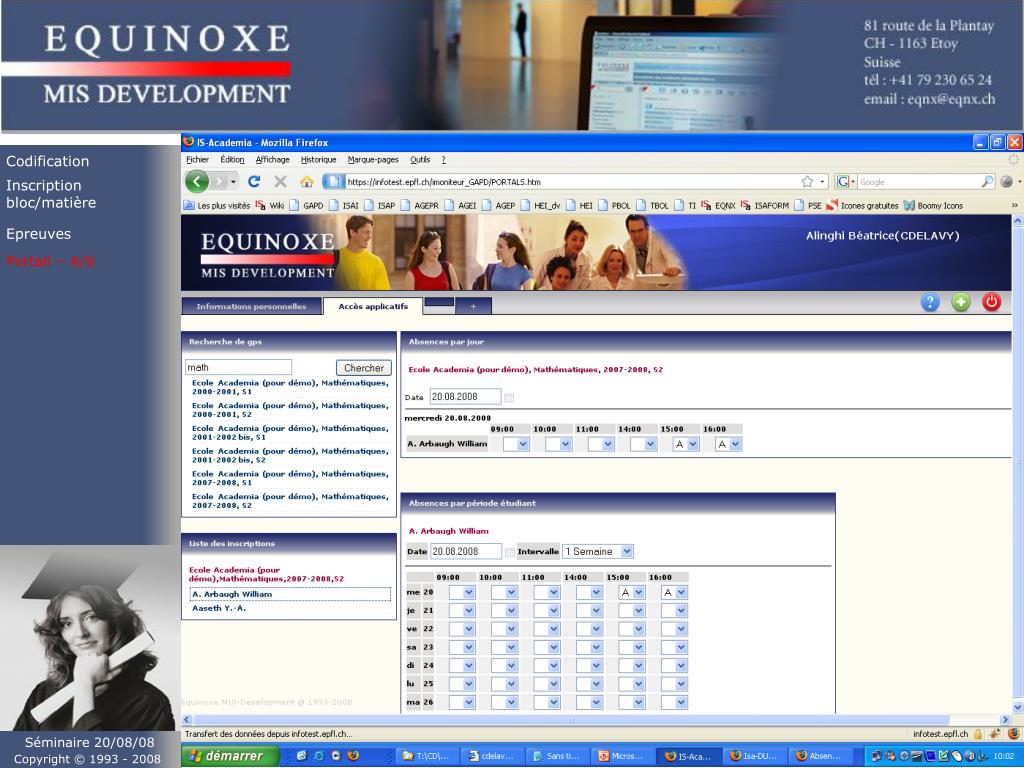Open the Icones gratuites bookmark

coord(862,205)
